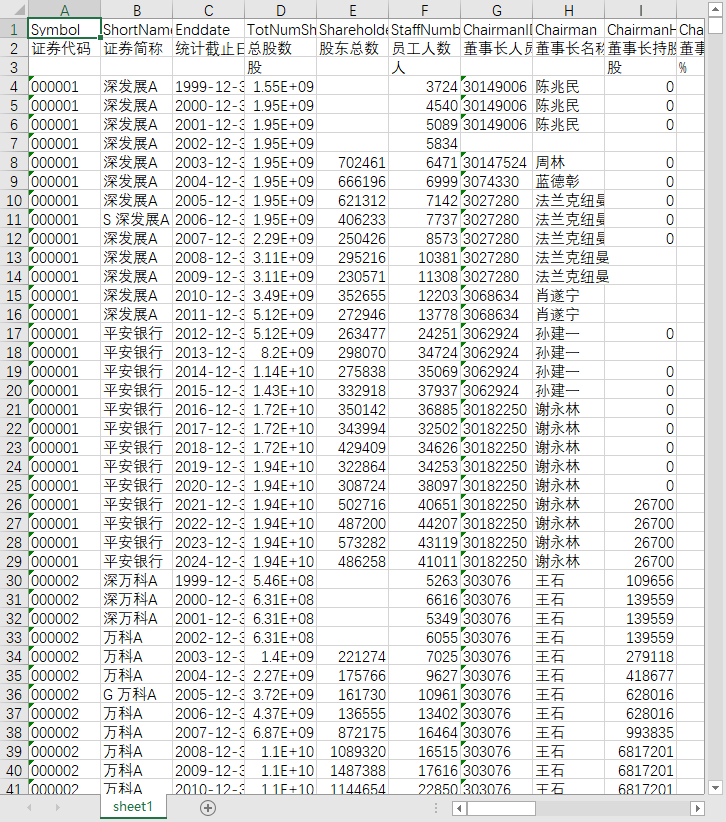Select chairman ID 30147524
This screenshot has height=822, width=726.
coord(496,163)
